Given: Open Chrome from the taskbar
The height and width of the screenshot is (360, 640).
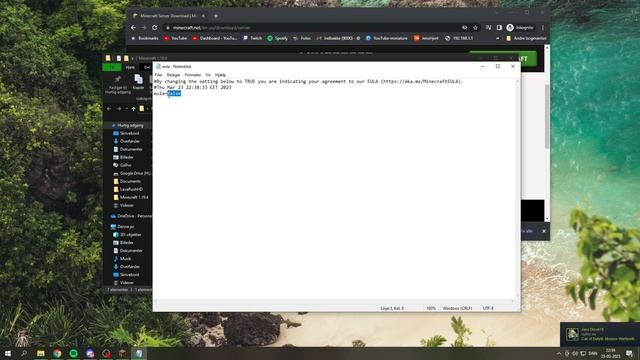Looking at the screenshot, I should pos(57,353).
